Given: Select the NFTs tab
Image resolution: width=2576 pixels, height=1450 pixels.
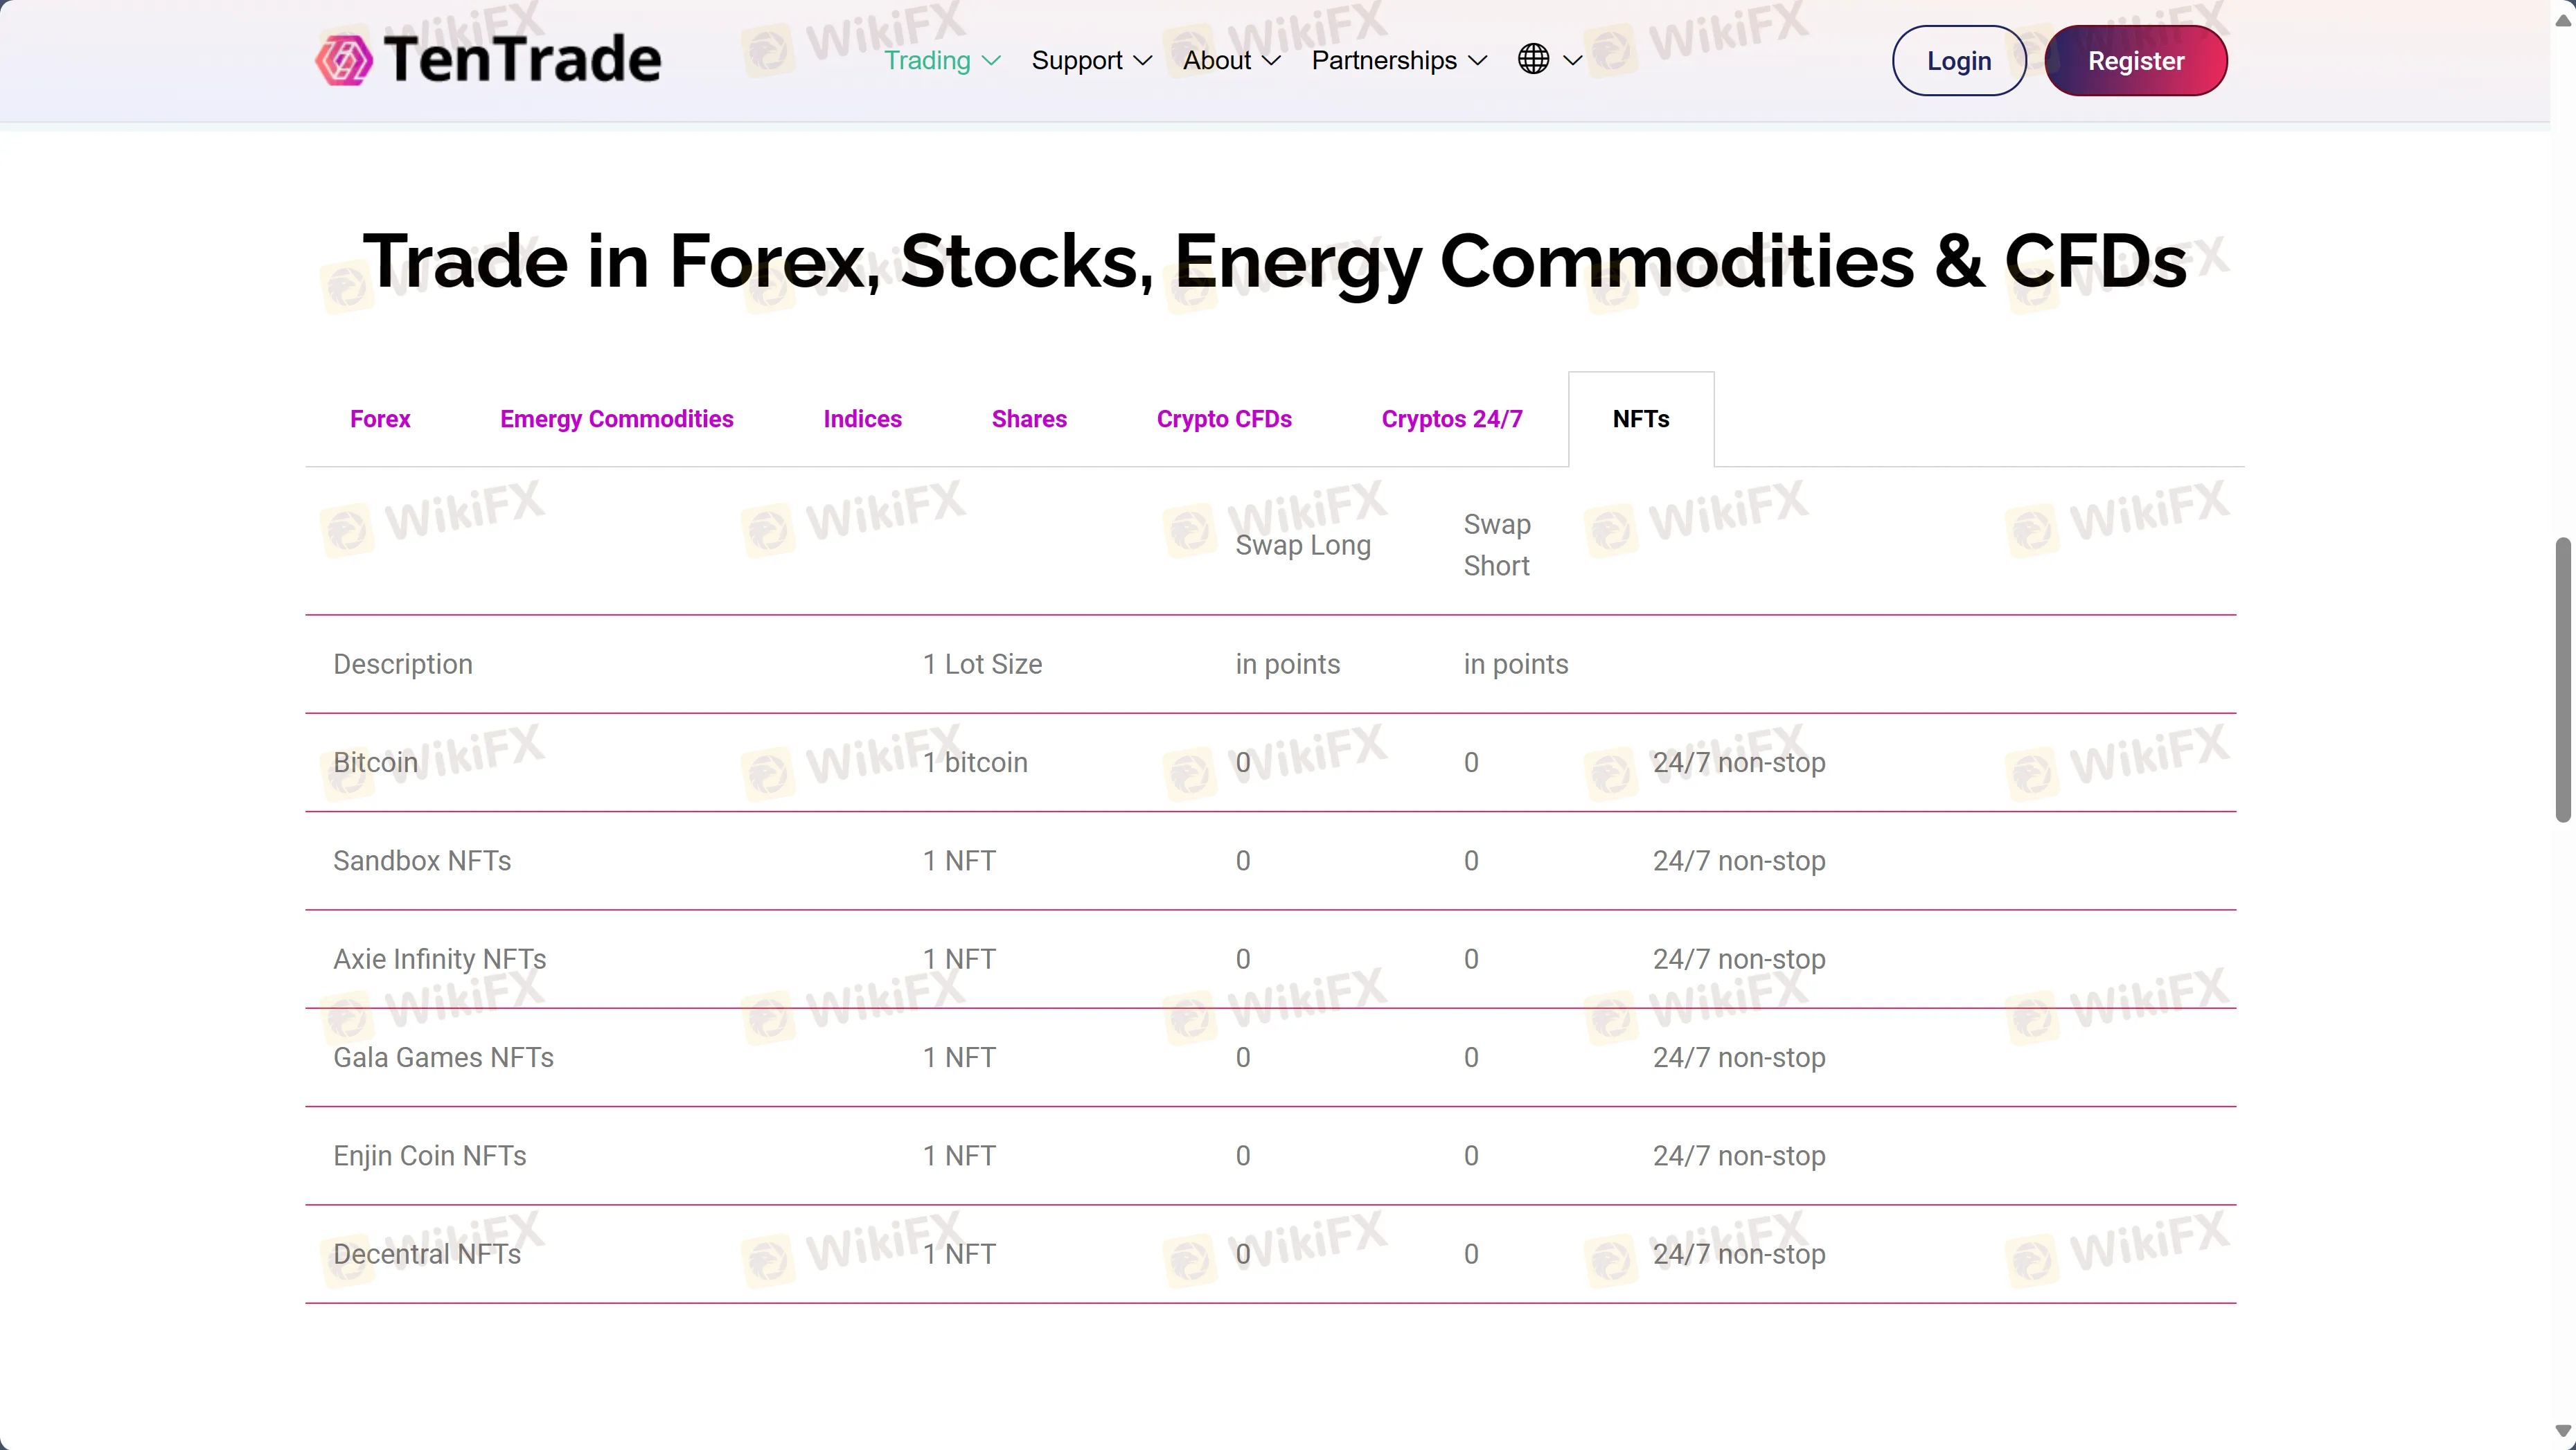Looking at the screenshot, I should click(x=1641, y=419).
